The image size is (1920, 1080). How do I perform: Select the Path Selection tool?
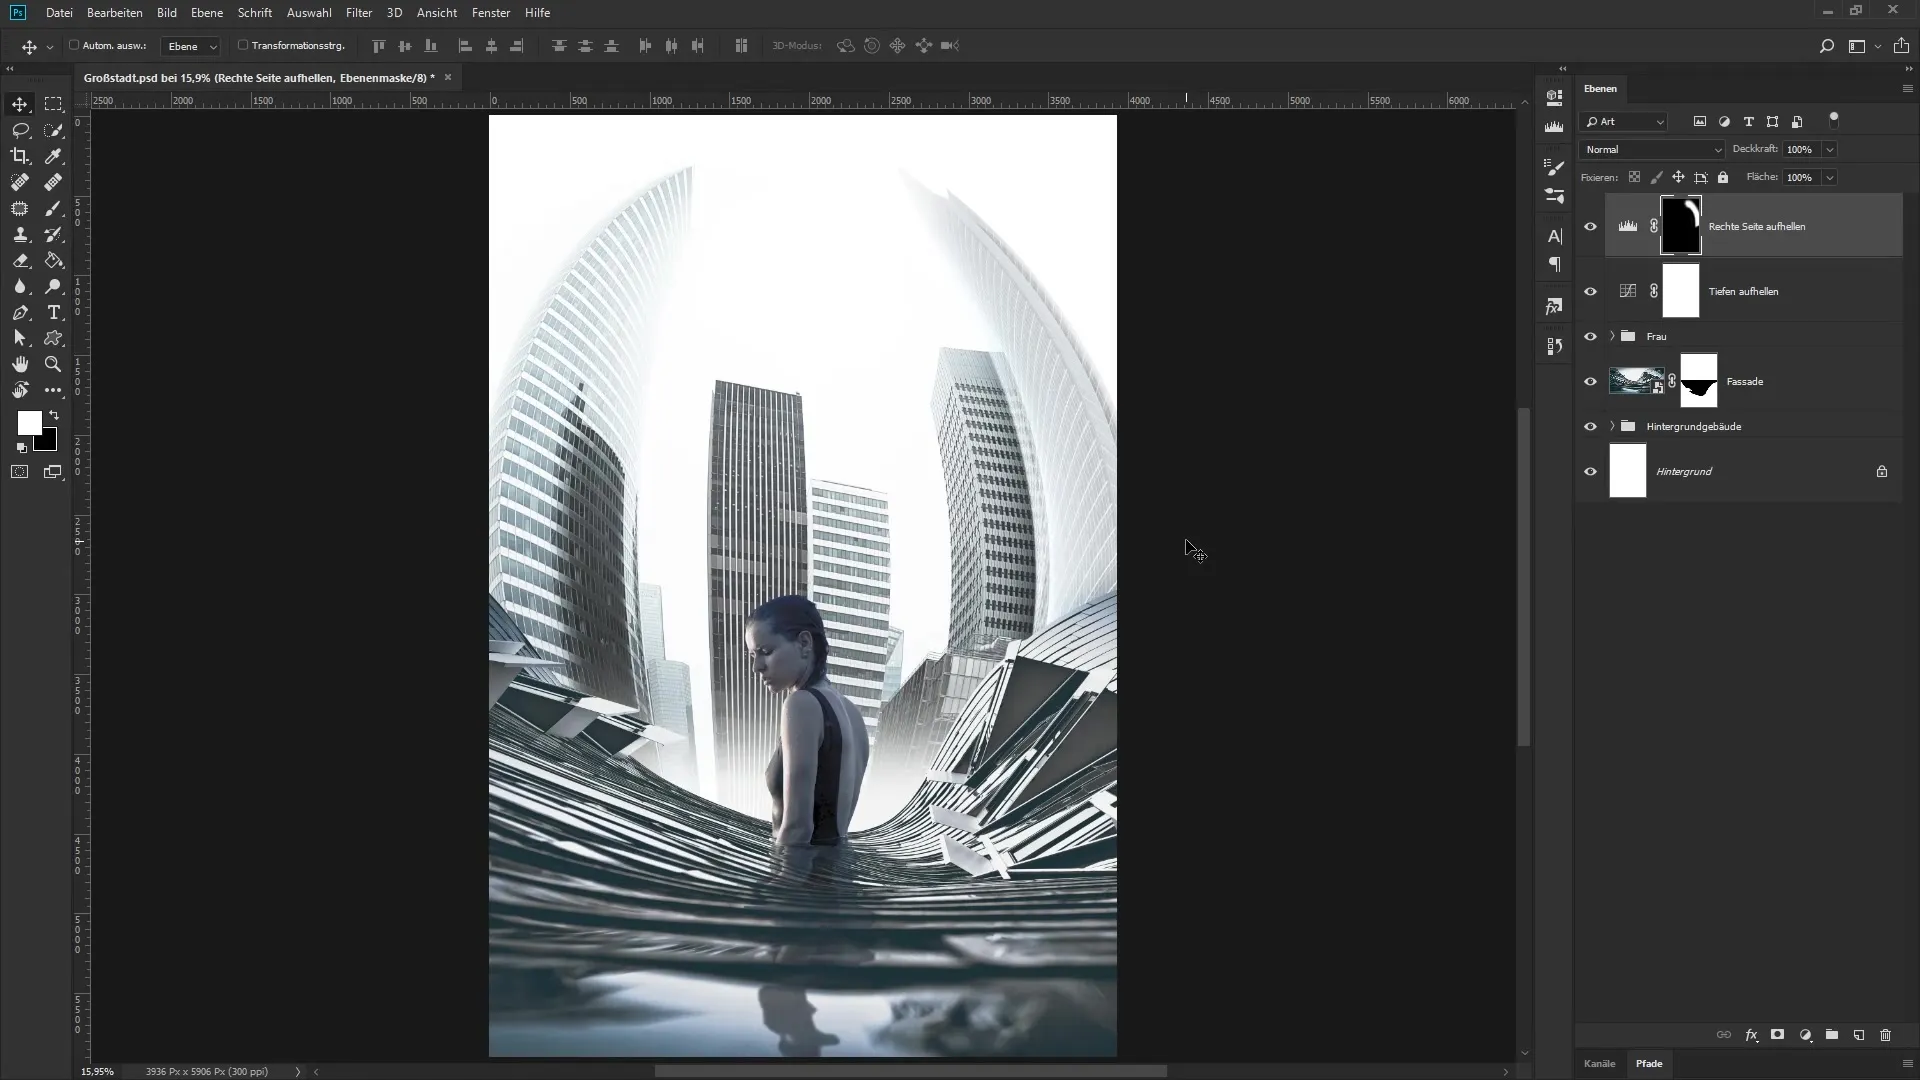coord(20,338)
